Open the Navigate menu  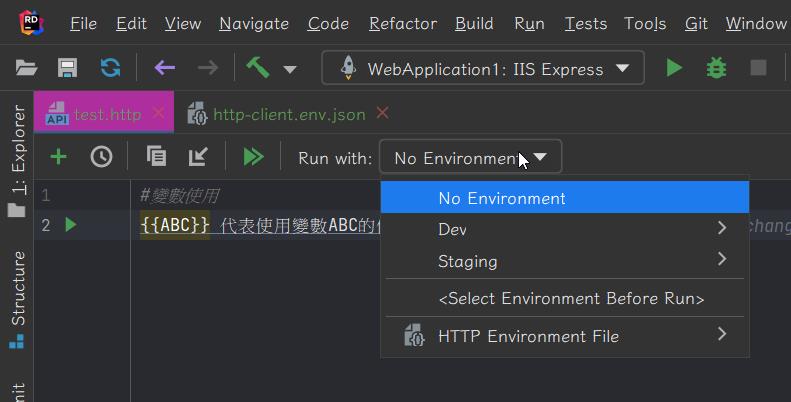tap(254, 23)
